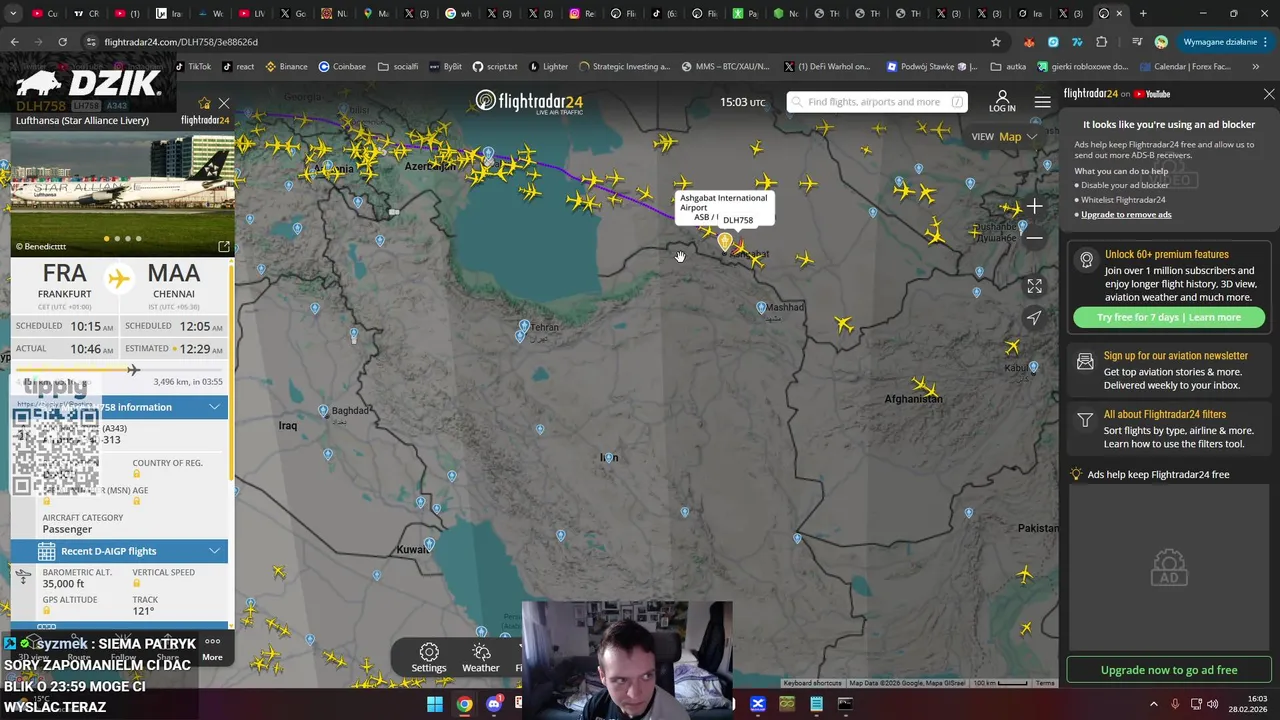Open the Binance bookmark
1280x720 pixels.
click(x=286, y=67)
